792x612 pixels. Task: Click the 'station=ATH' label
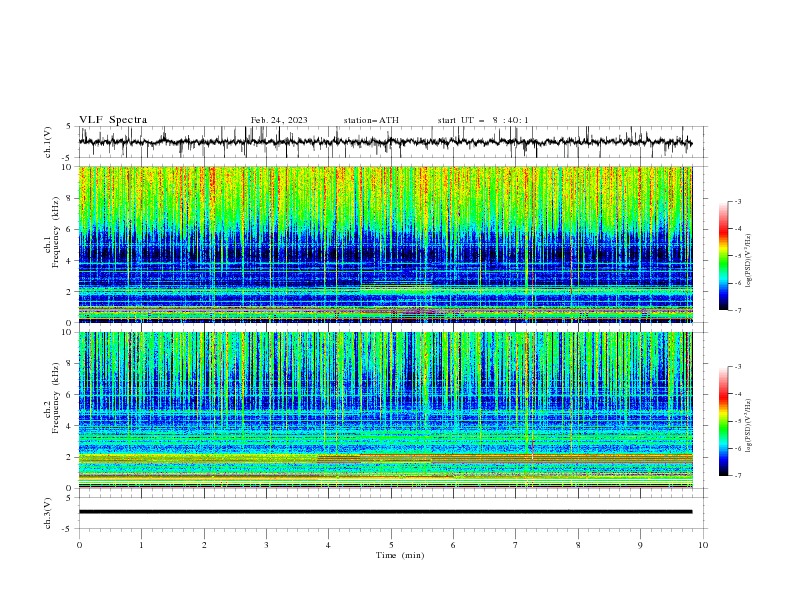click(x=371, y=120)
